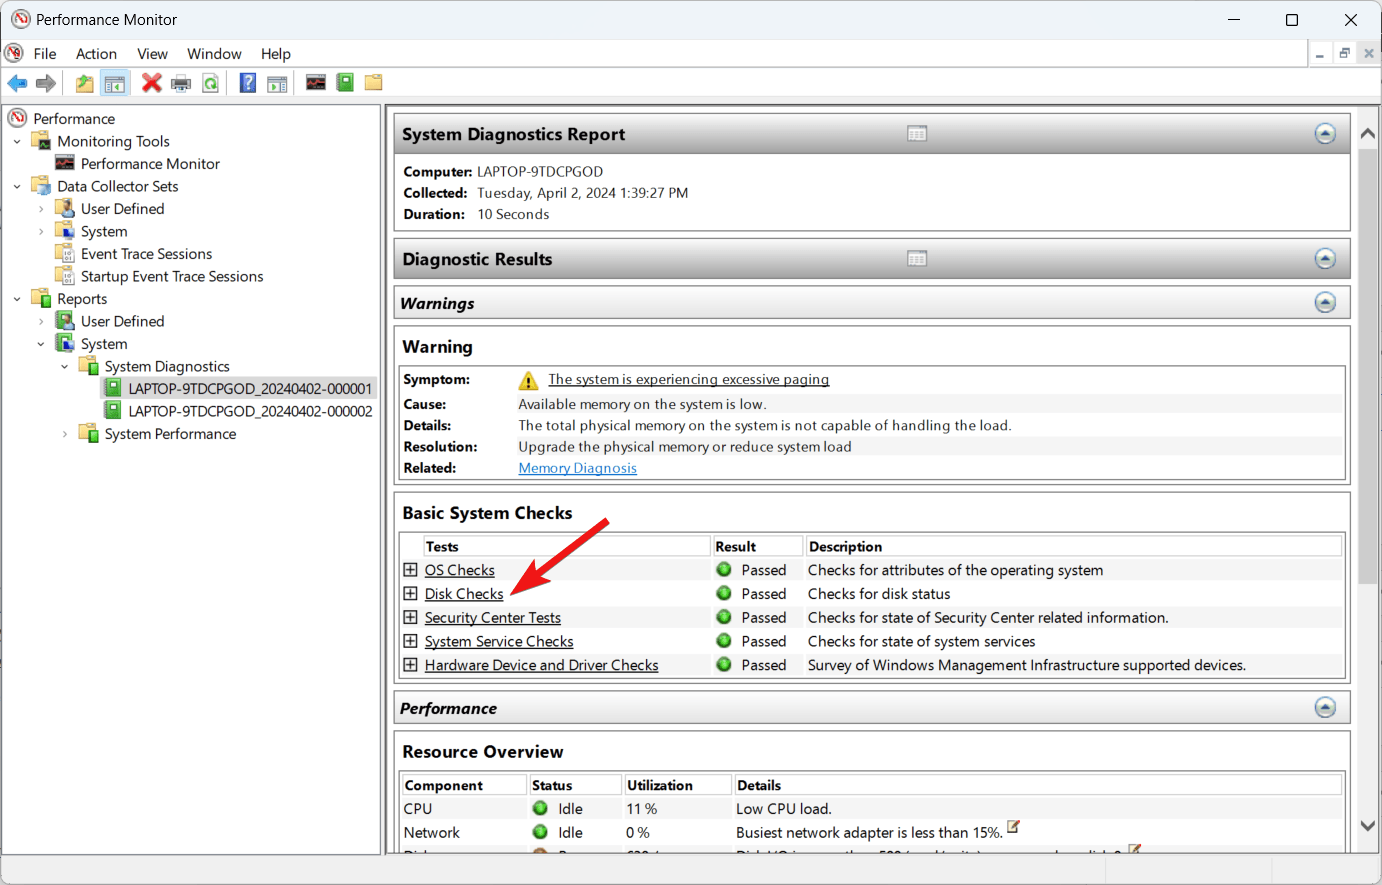Open Help via the blue question mark icon

coord(248,83)
